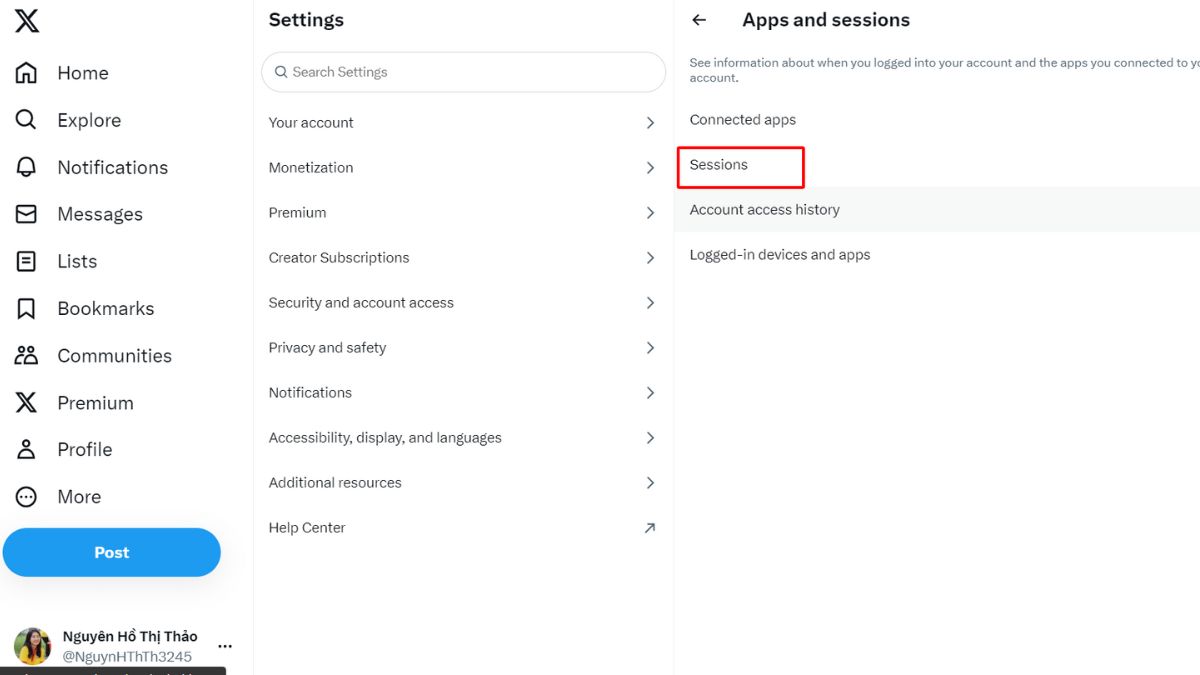Open Explore via the magnifier icon
Viewport: 1200px width, 675px height.
pos(26,120)
